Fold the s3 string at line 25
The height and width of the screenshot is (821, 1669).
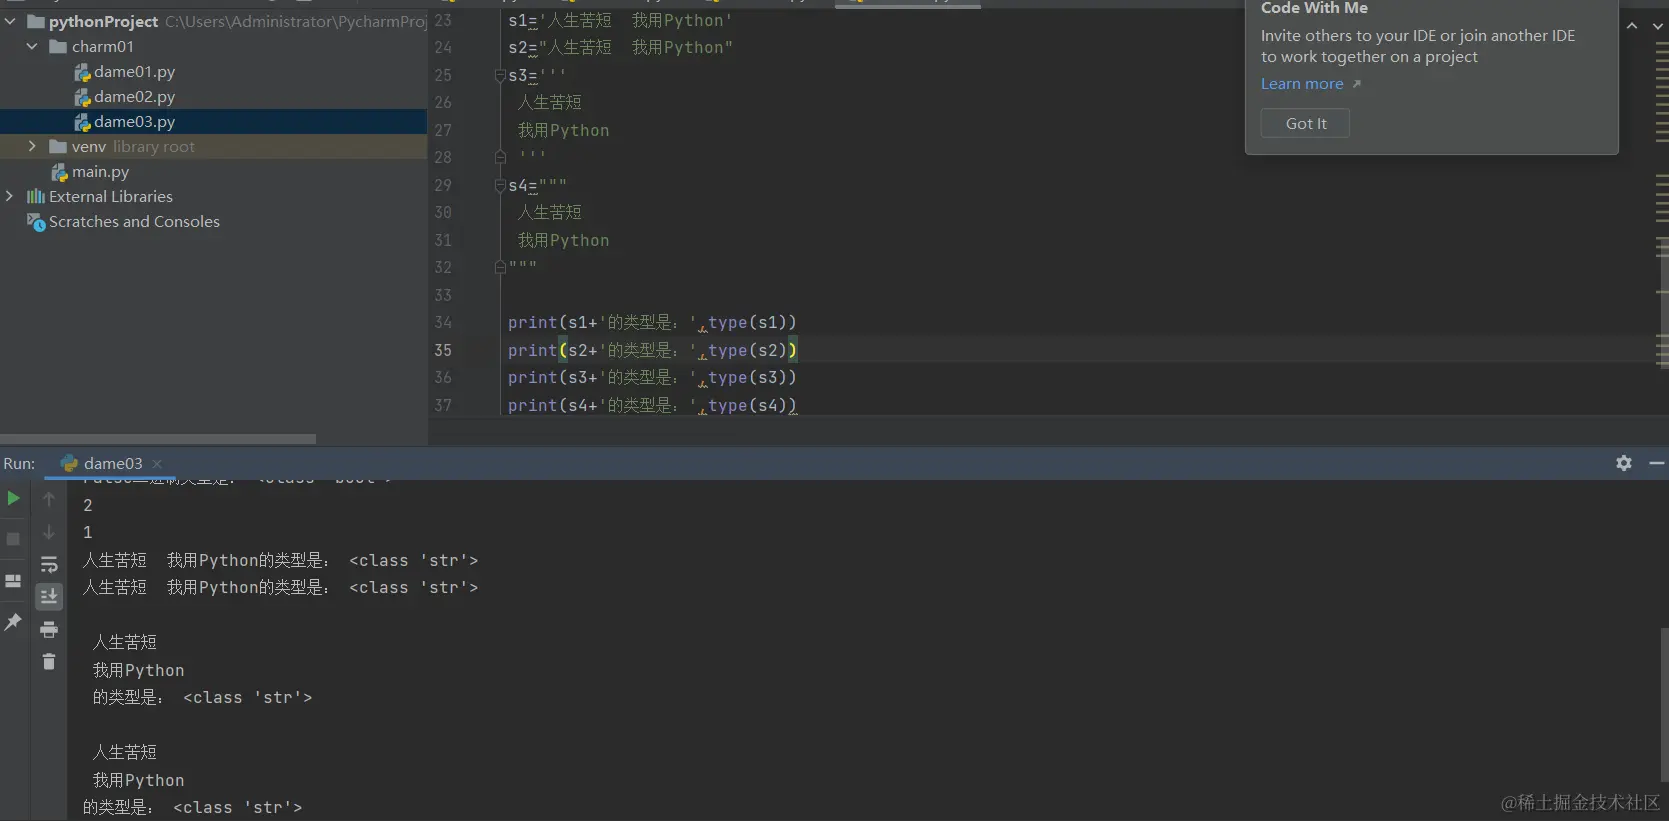(x=500, y=76)
